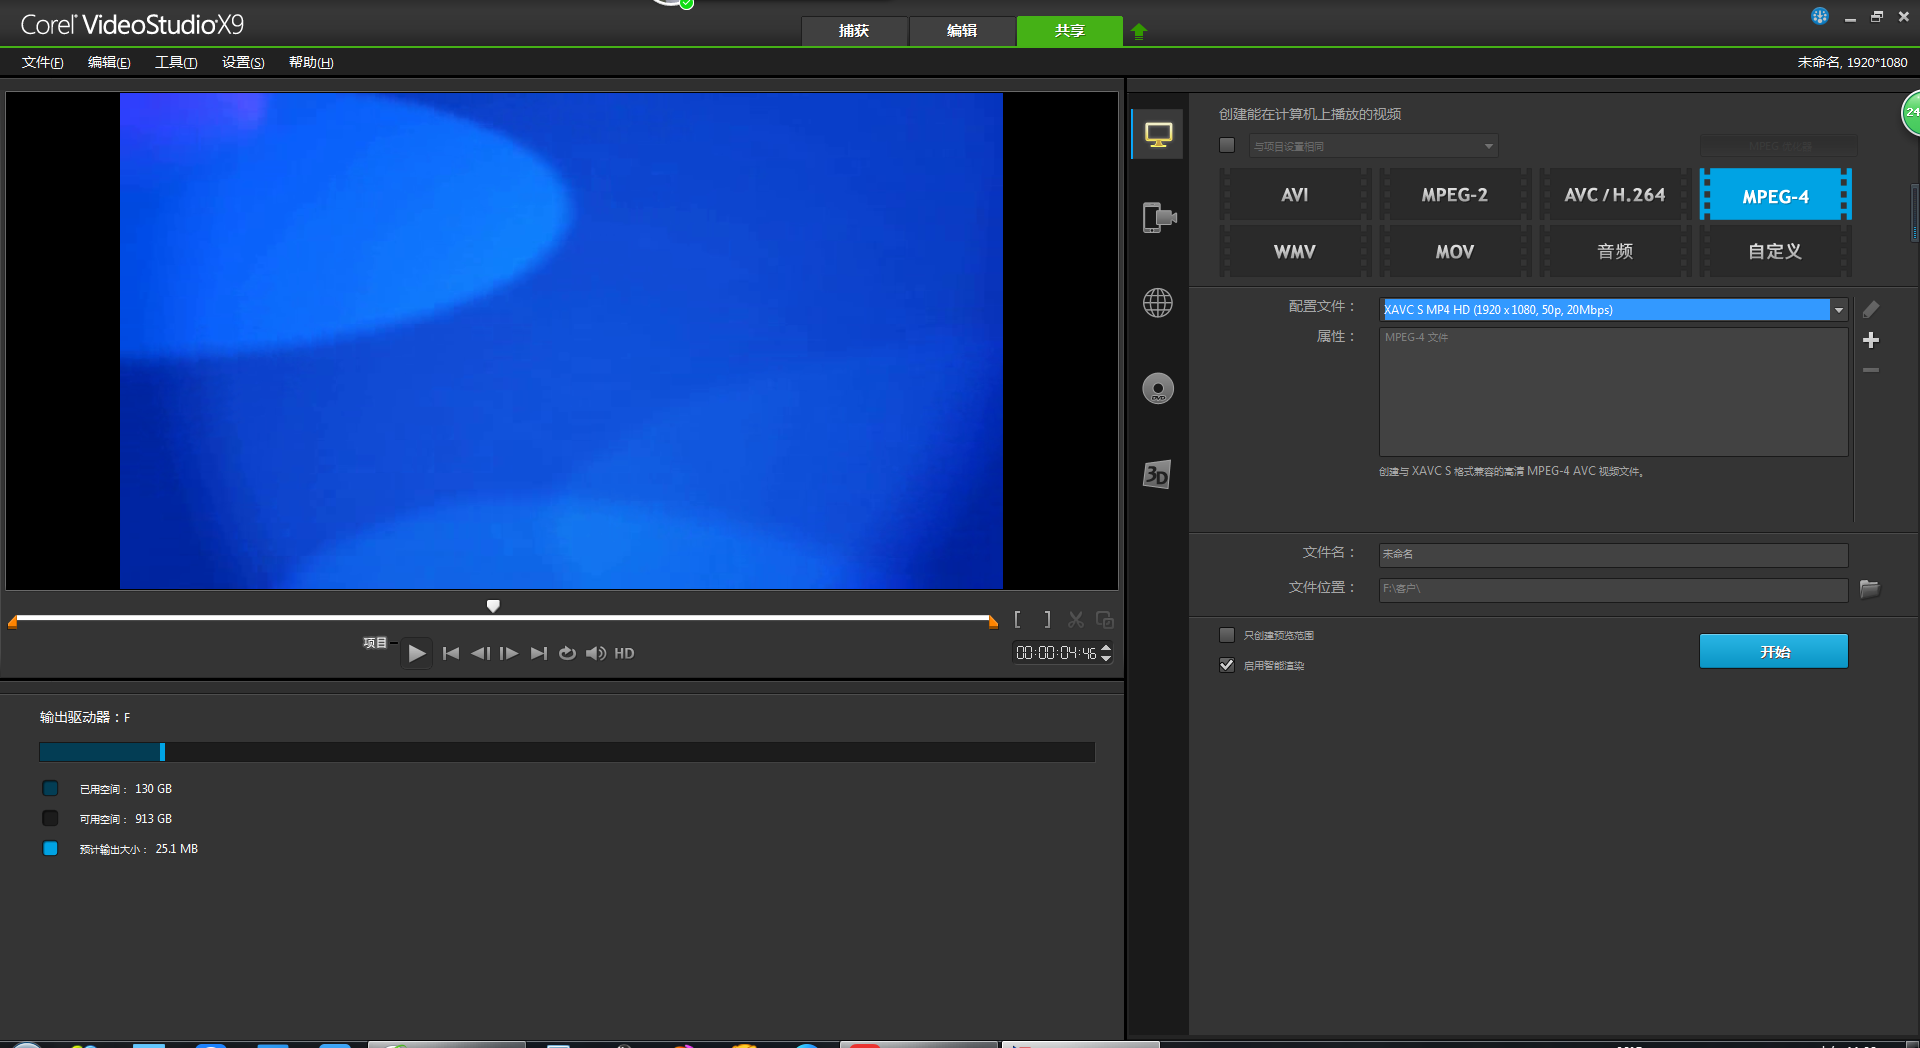Click the 属性 properties text box

pos(1614,392)
